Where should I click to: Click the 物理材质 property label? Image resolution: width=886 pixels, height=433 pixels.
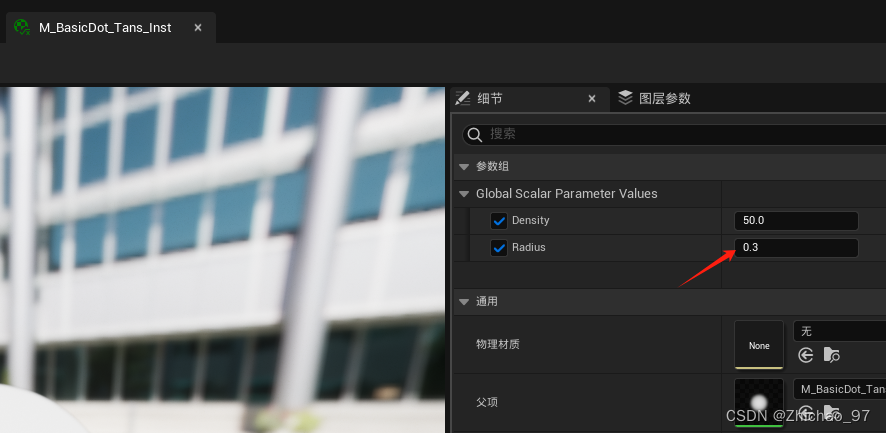coord(497,345)
